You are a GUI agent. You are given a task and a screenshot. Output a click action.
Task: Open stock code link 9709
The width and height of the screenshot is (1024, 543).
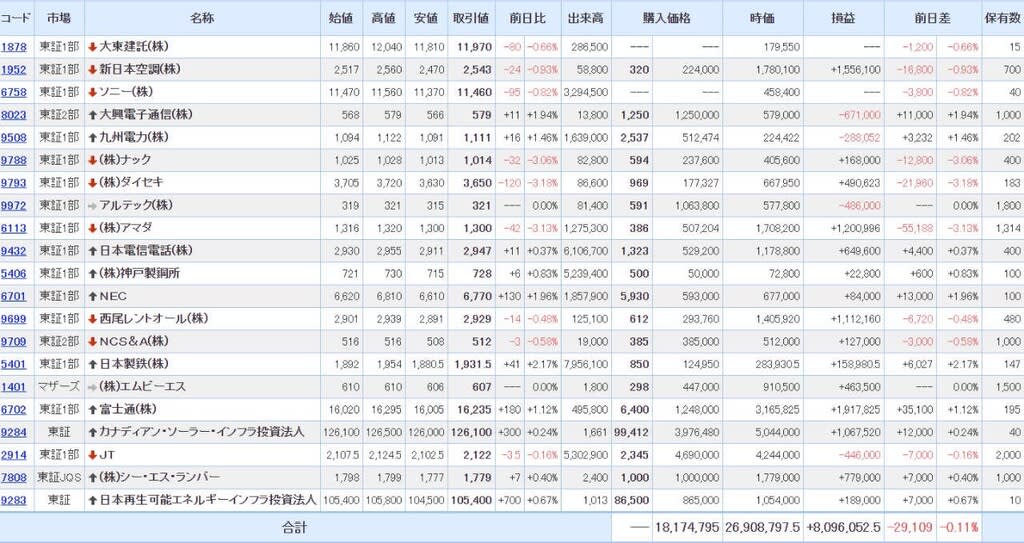coord(13,342)
